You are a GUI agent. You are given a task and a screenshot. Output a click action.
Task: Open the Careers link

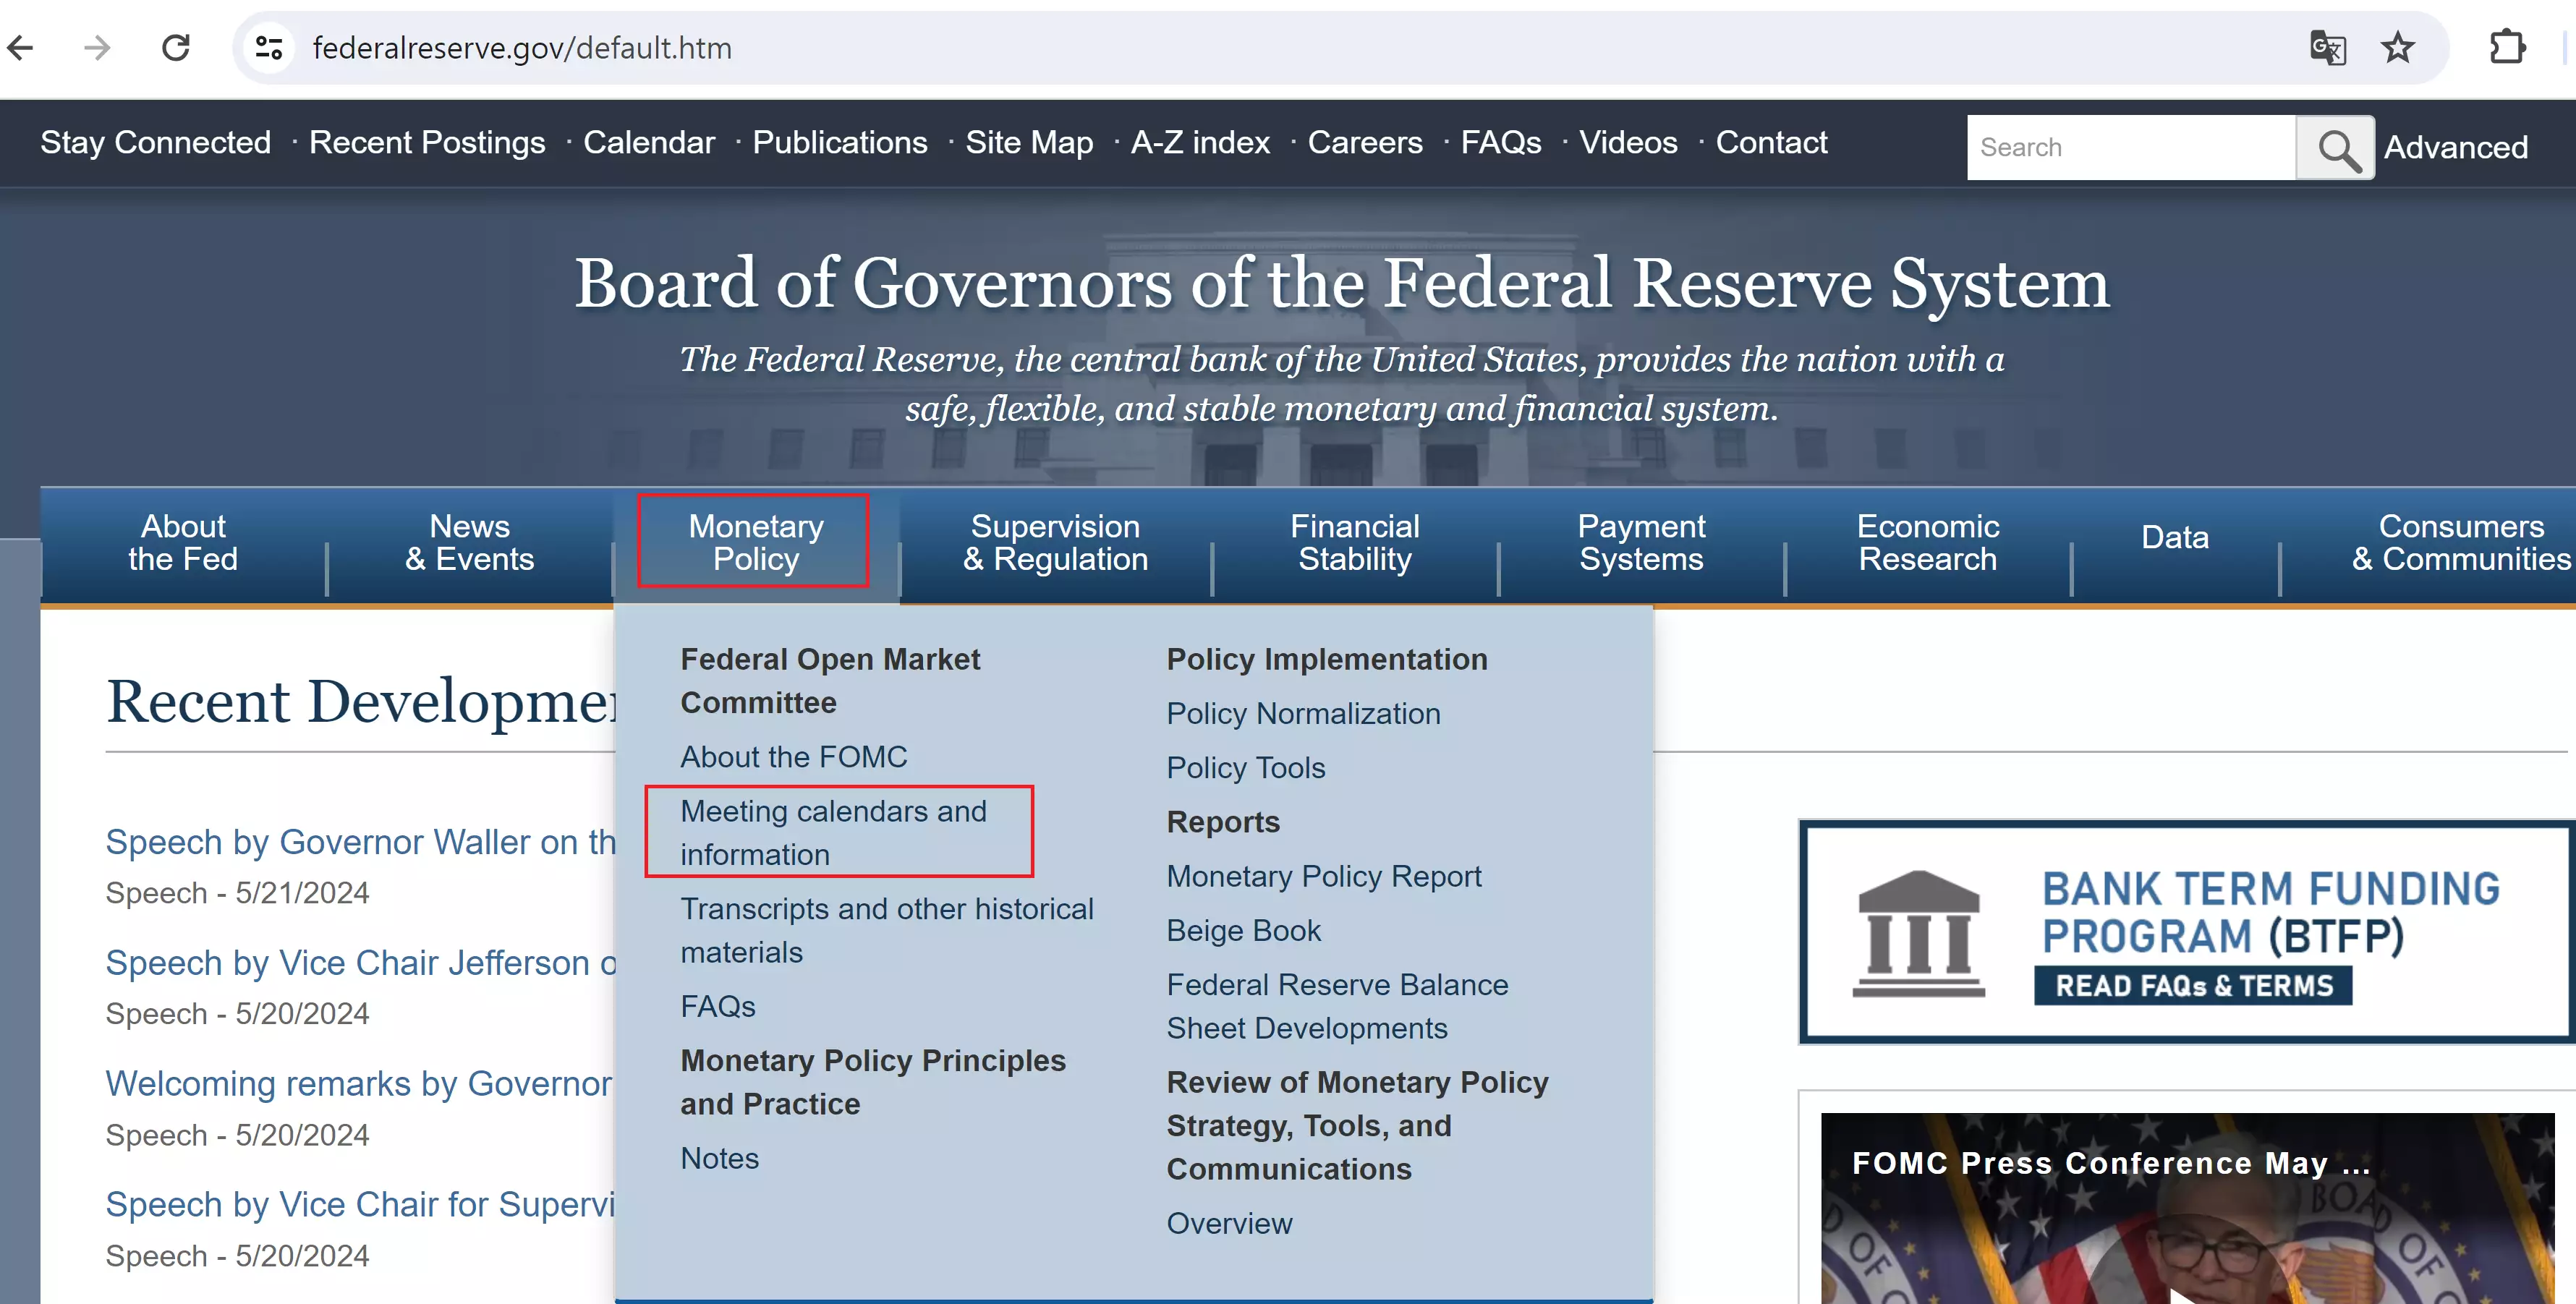point(1365,142)
